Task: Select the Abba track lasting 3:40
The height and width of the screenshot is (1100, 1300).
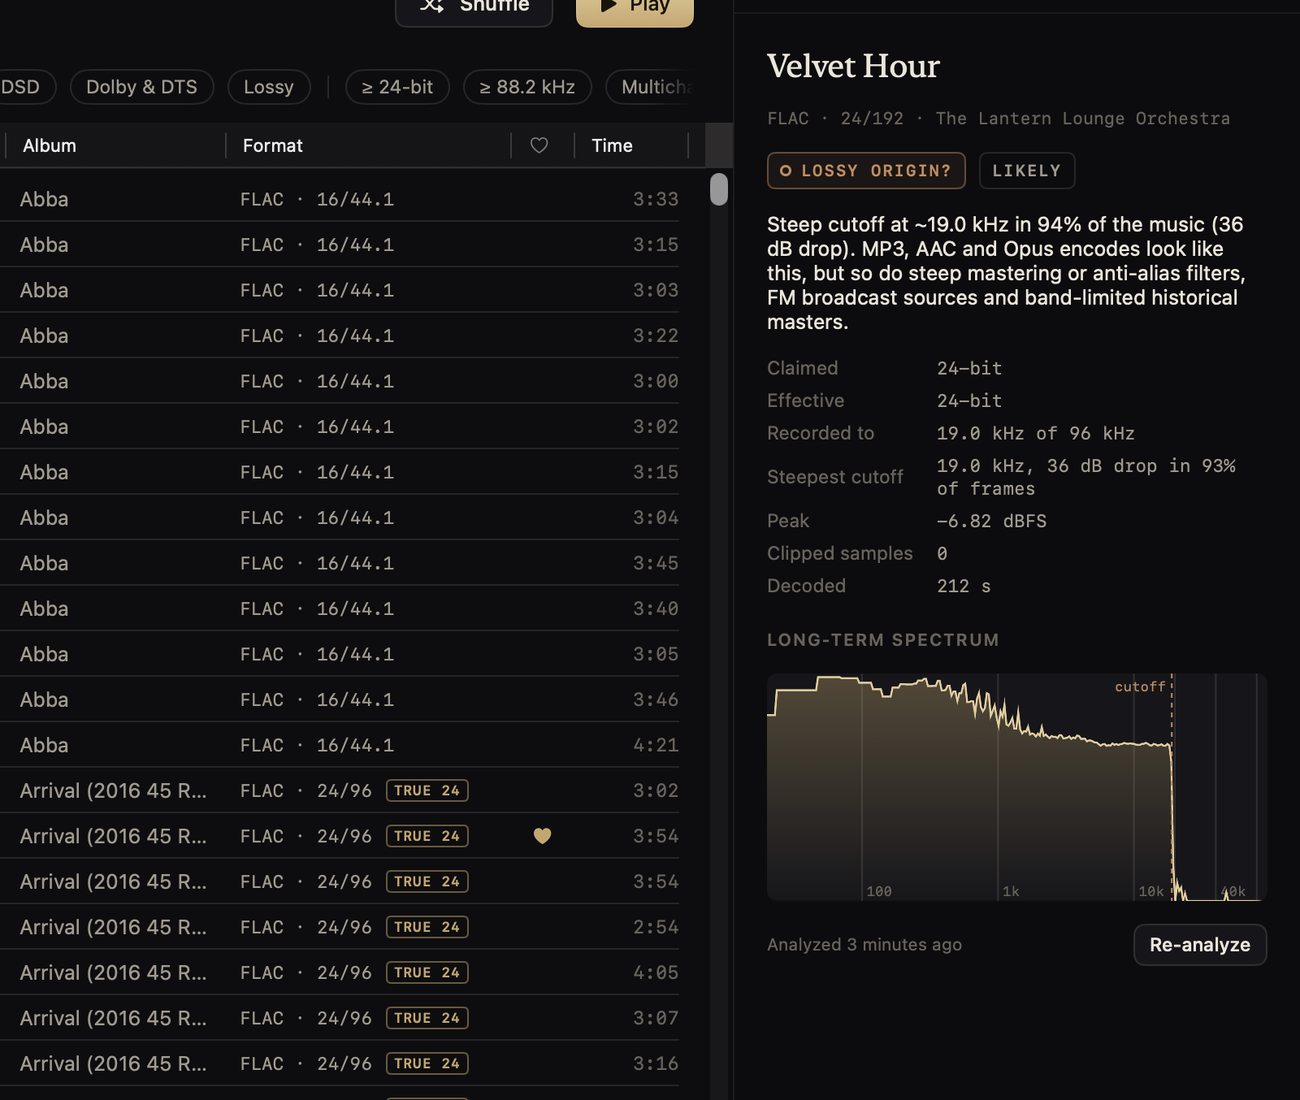Action: pos(340,609)
